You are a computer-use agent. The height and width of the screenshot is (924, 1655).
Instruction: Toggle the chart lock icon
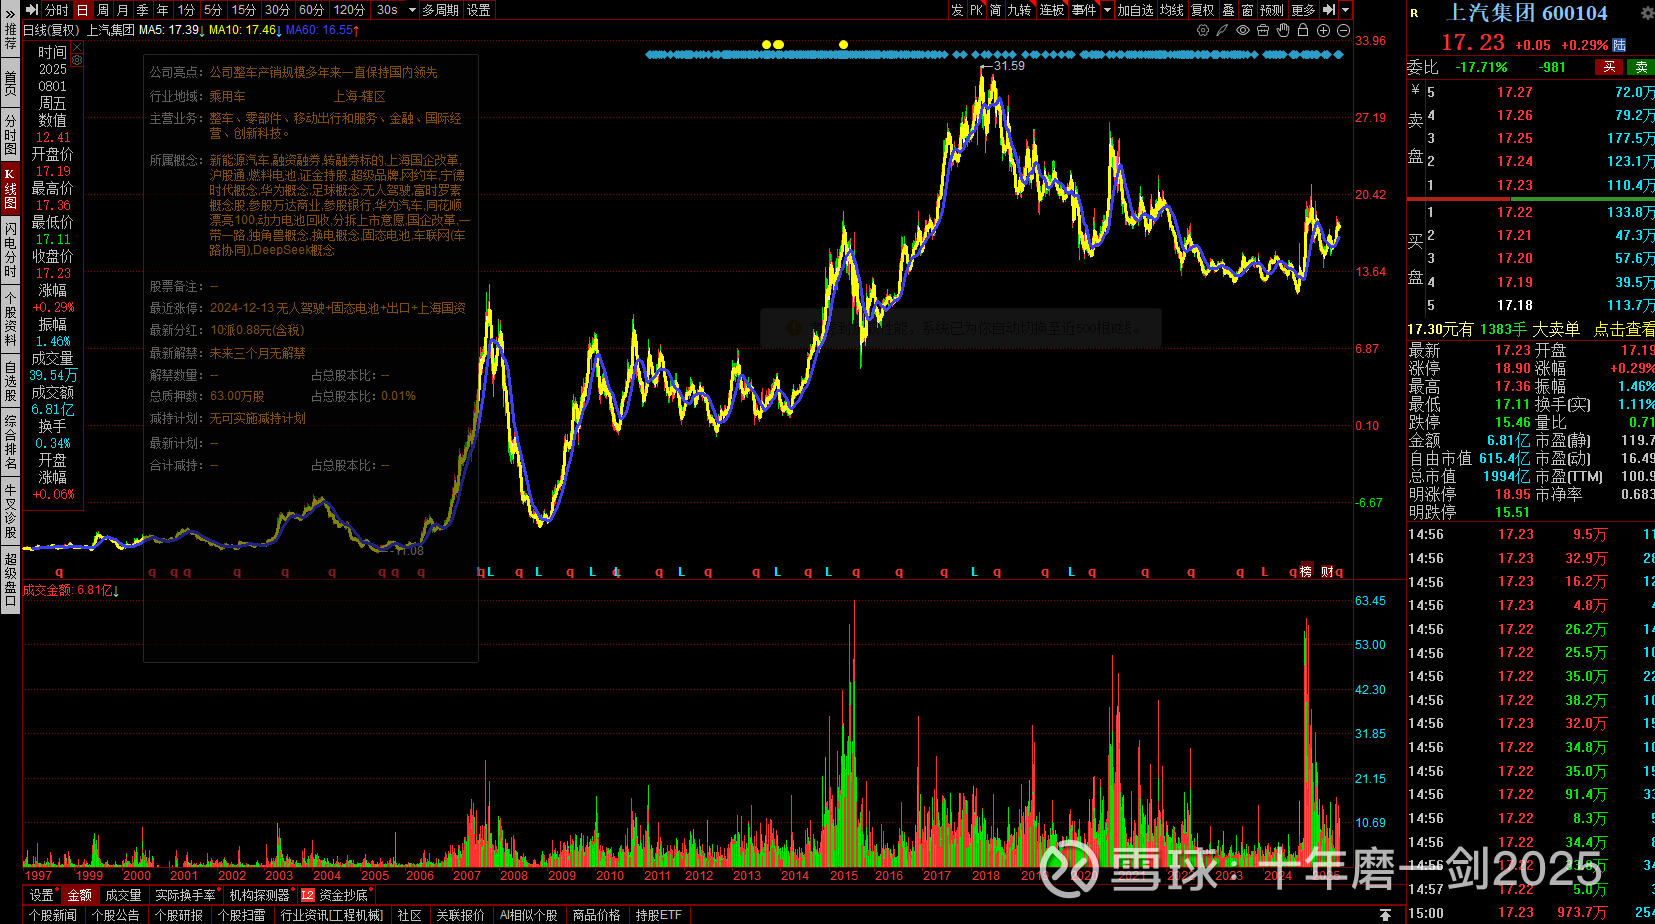pos(1303,30)
